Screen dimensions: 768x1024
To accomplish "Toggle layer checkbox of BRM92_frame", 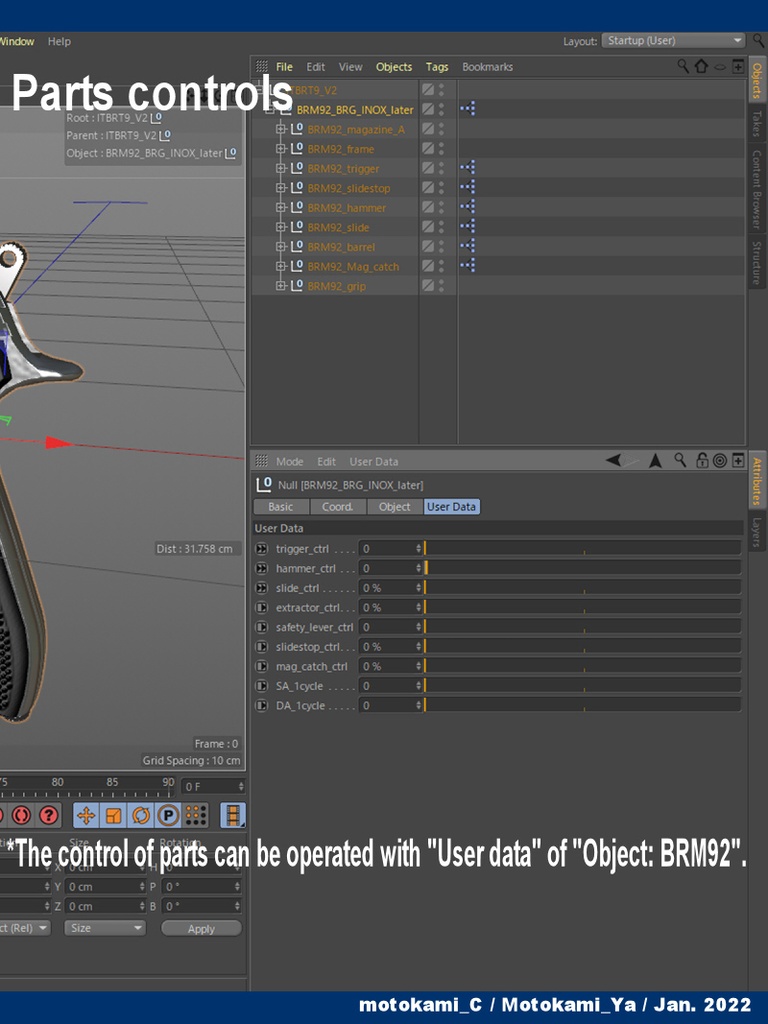I will pos(428,148).
